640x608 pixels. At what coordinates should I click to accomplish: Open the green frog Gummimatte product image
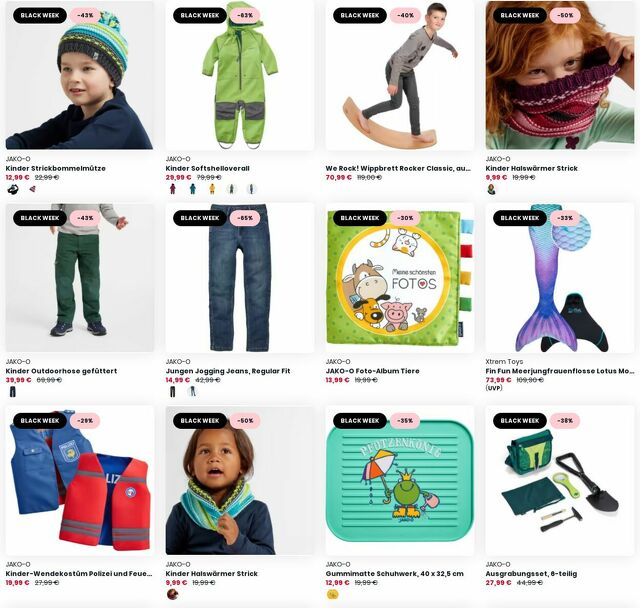(x=400, y=481)
